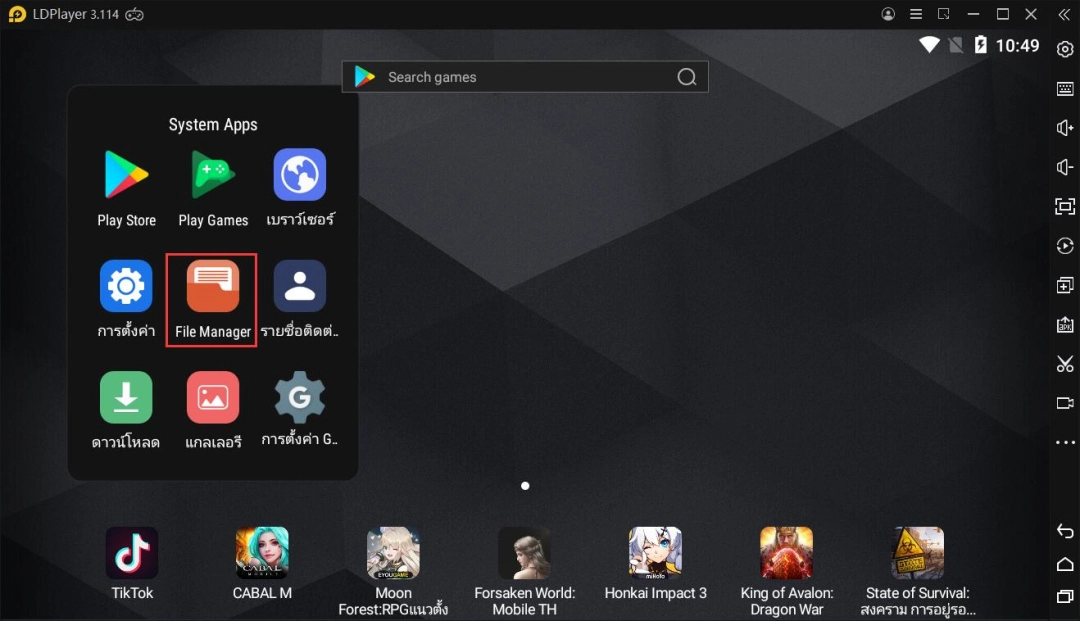Start Honkai Impact 3
Screen dimensions: 1080x621
coord(655,553)
